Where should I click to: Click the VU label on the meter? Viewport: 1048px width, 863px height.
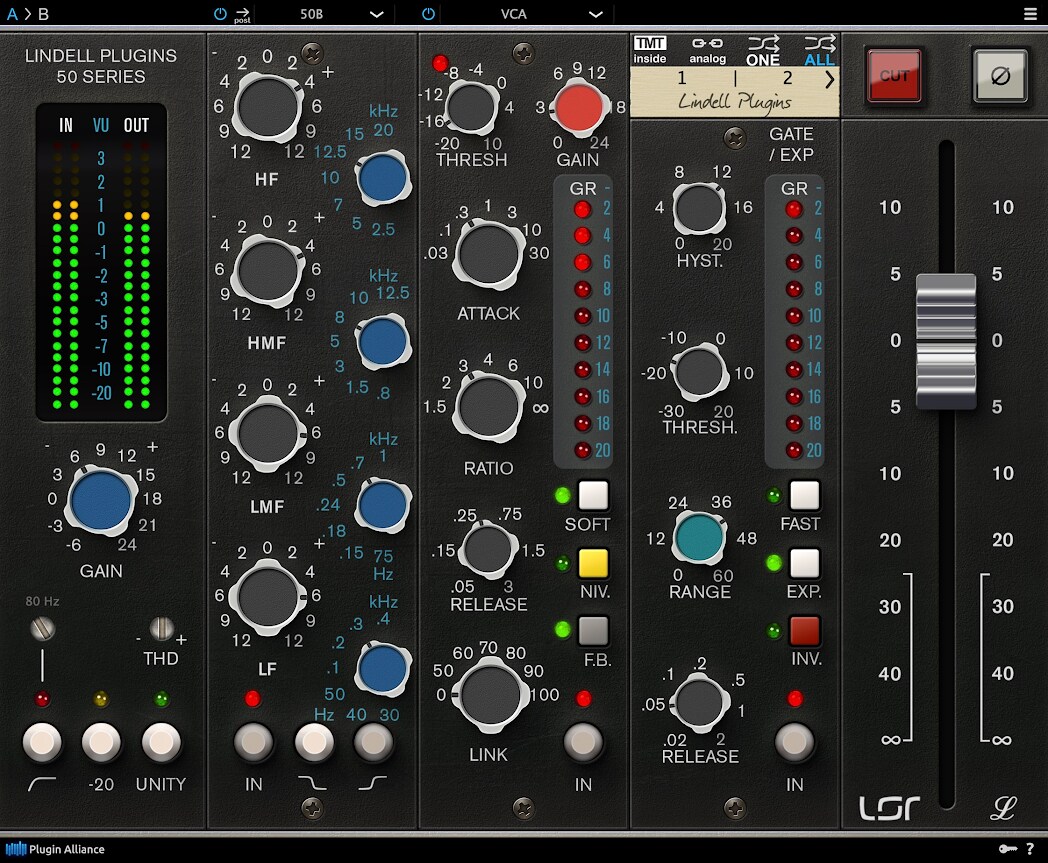(101, 125)
